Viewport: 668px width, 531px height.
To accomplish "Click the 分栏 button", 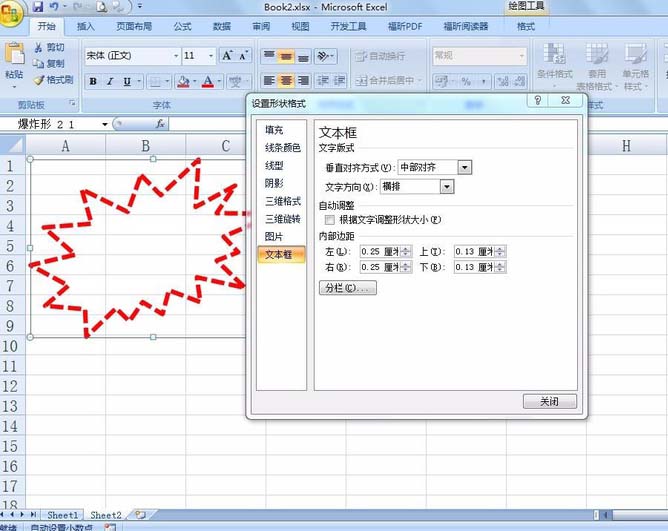I will 346,288.
